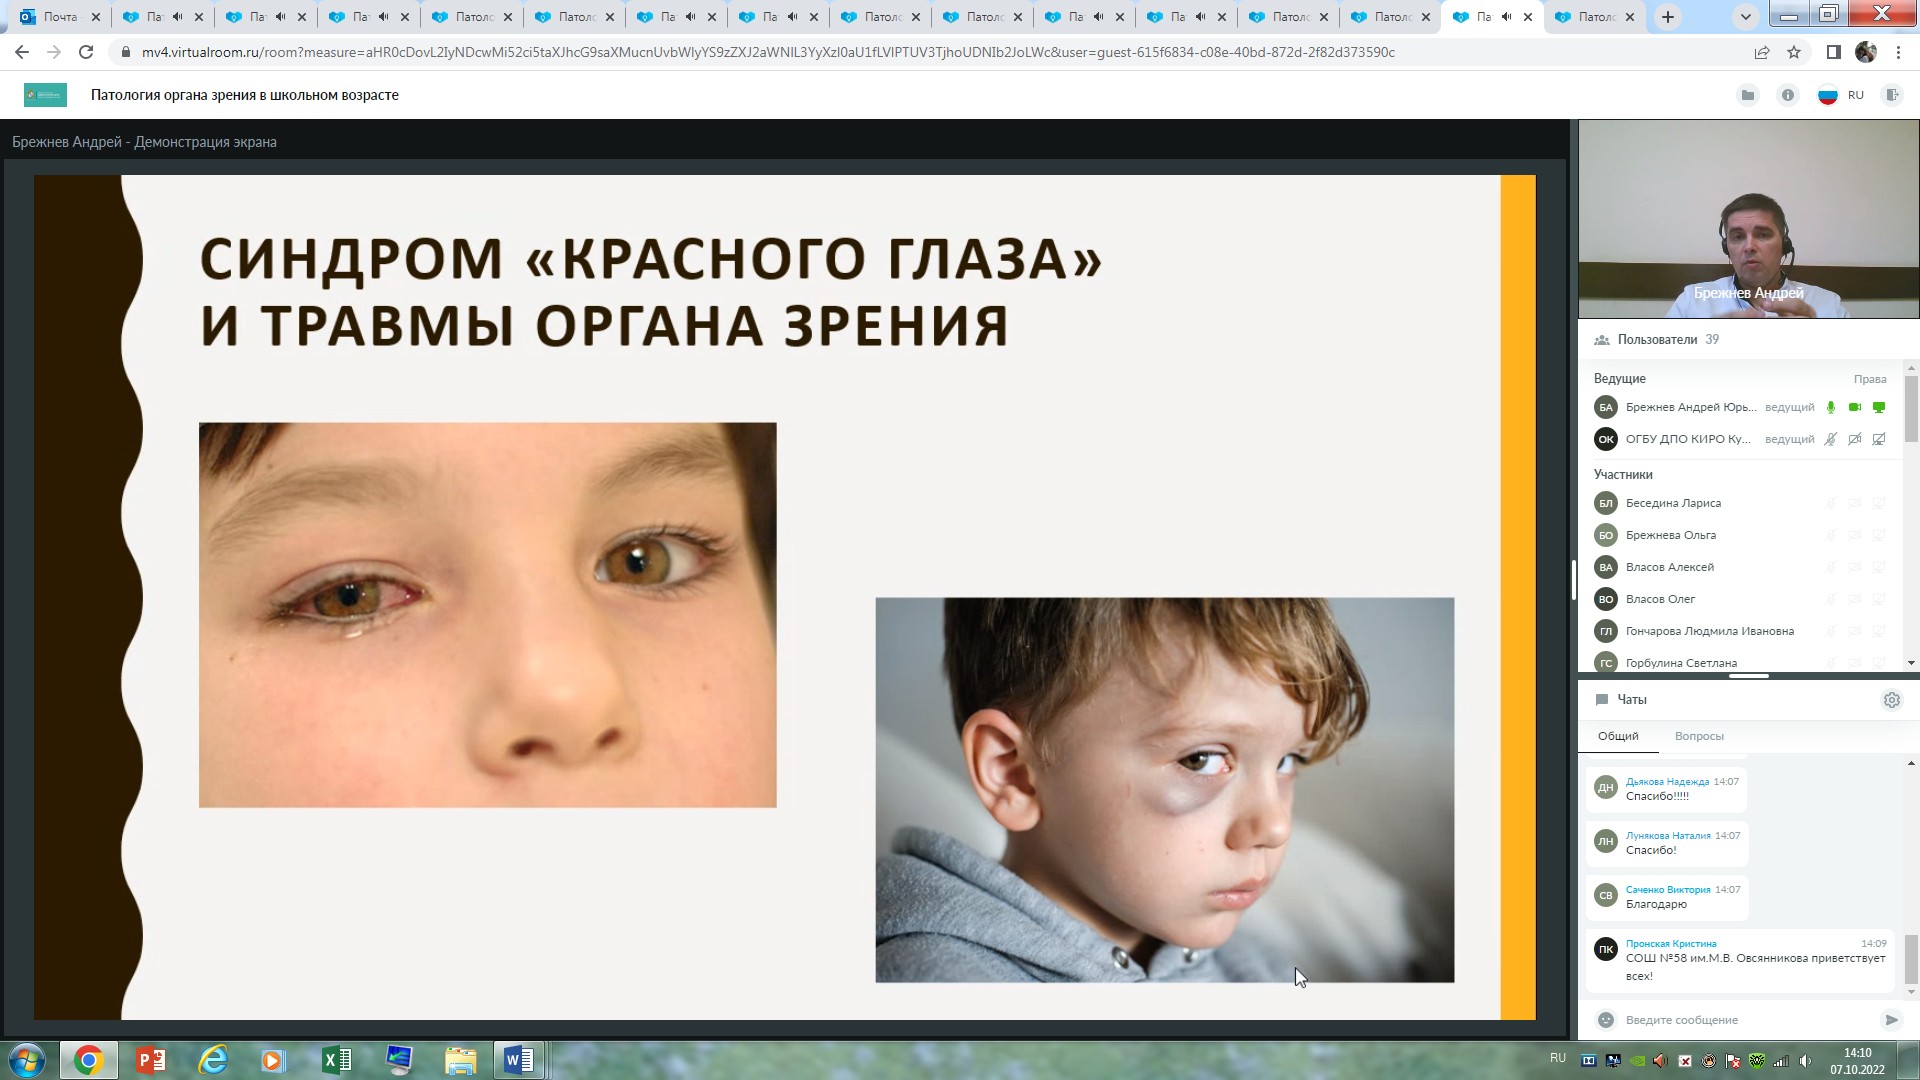The width and height of the screenshot is (1920, 1080).
Task: Open a new browser tab
Action: [x=1668, y=17]
